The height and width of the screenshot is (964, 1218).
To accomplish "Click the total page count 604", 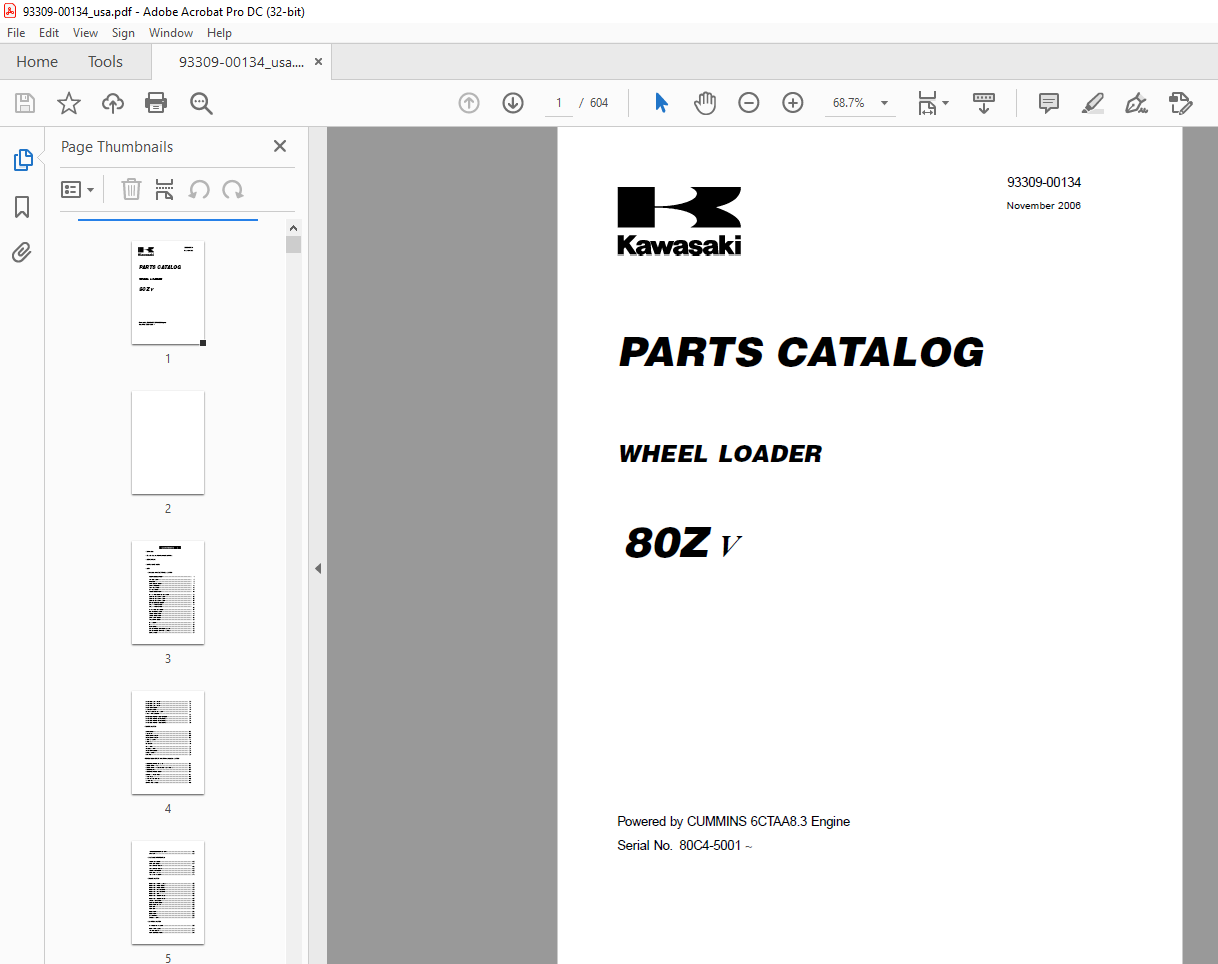I will tap(599, 103).
